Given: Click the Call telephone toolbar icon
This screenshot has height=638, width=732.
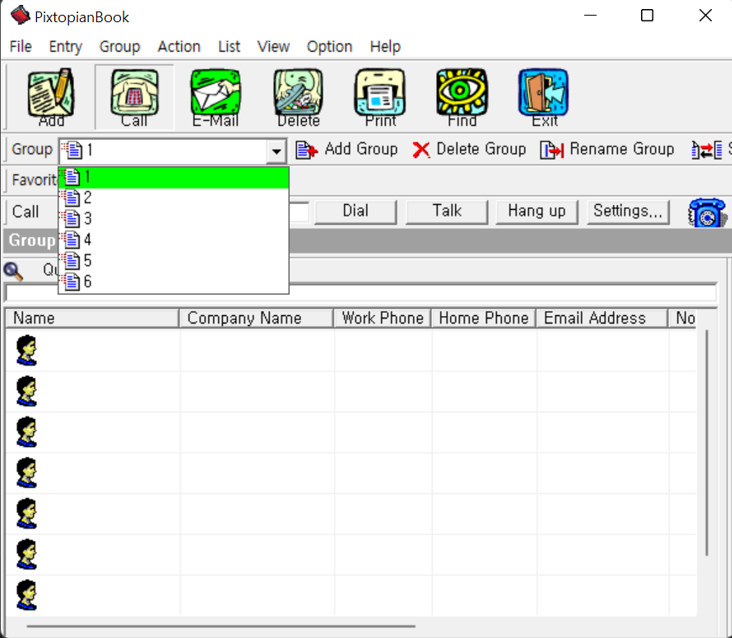Looking at the screenshot, I should pos(134,97).
